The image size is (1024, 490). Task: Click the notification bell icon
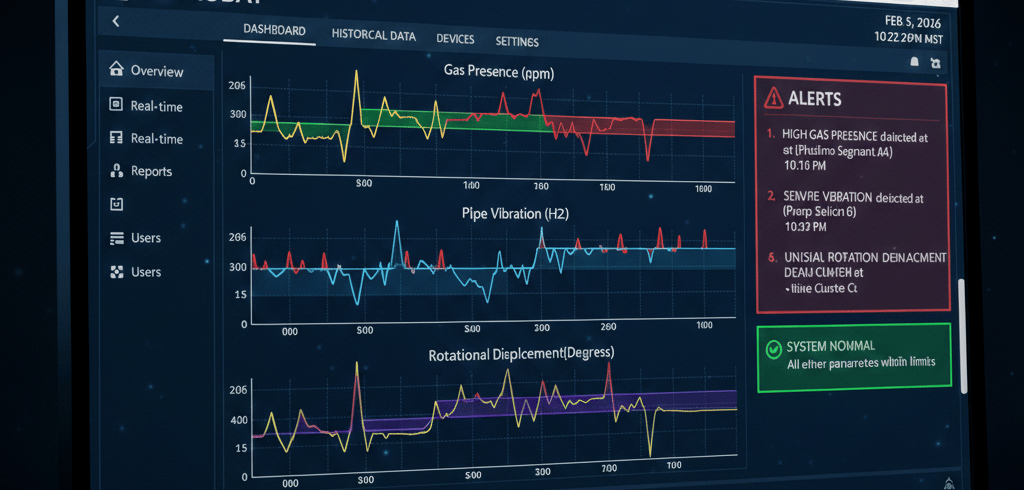coord(915,62)
